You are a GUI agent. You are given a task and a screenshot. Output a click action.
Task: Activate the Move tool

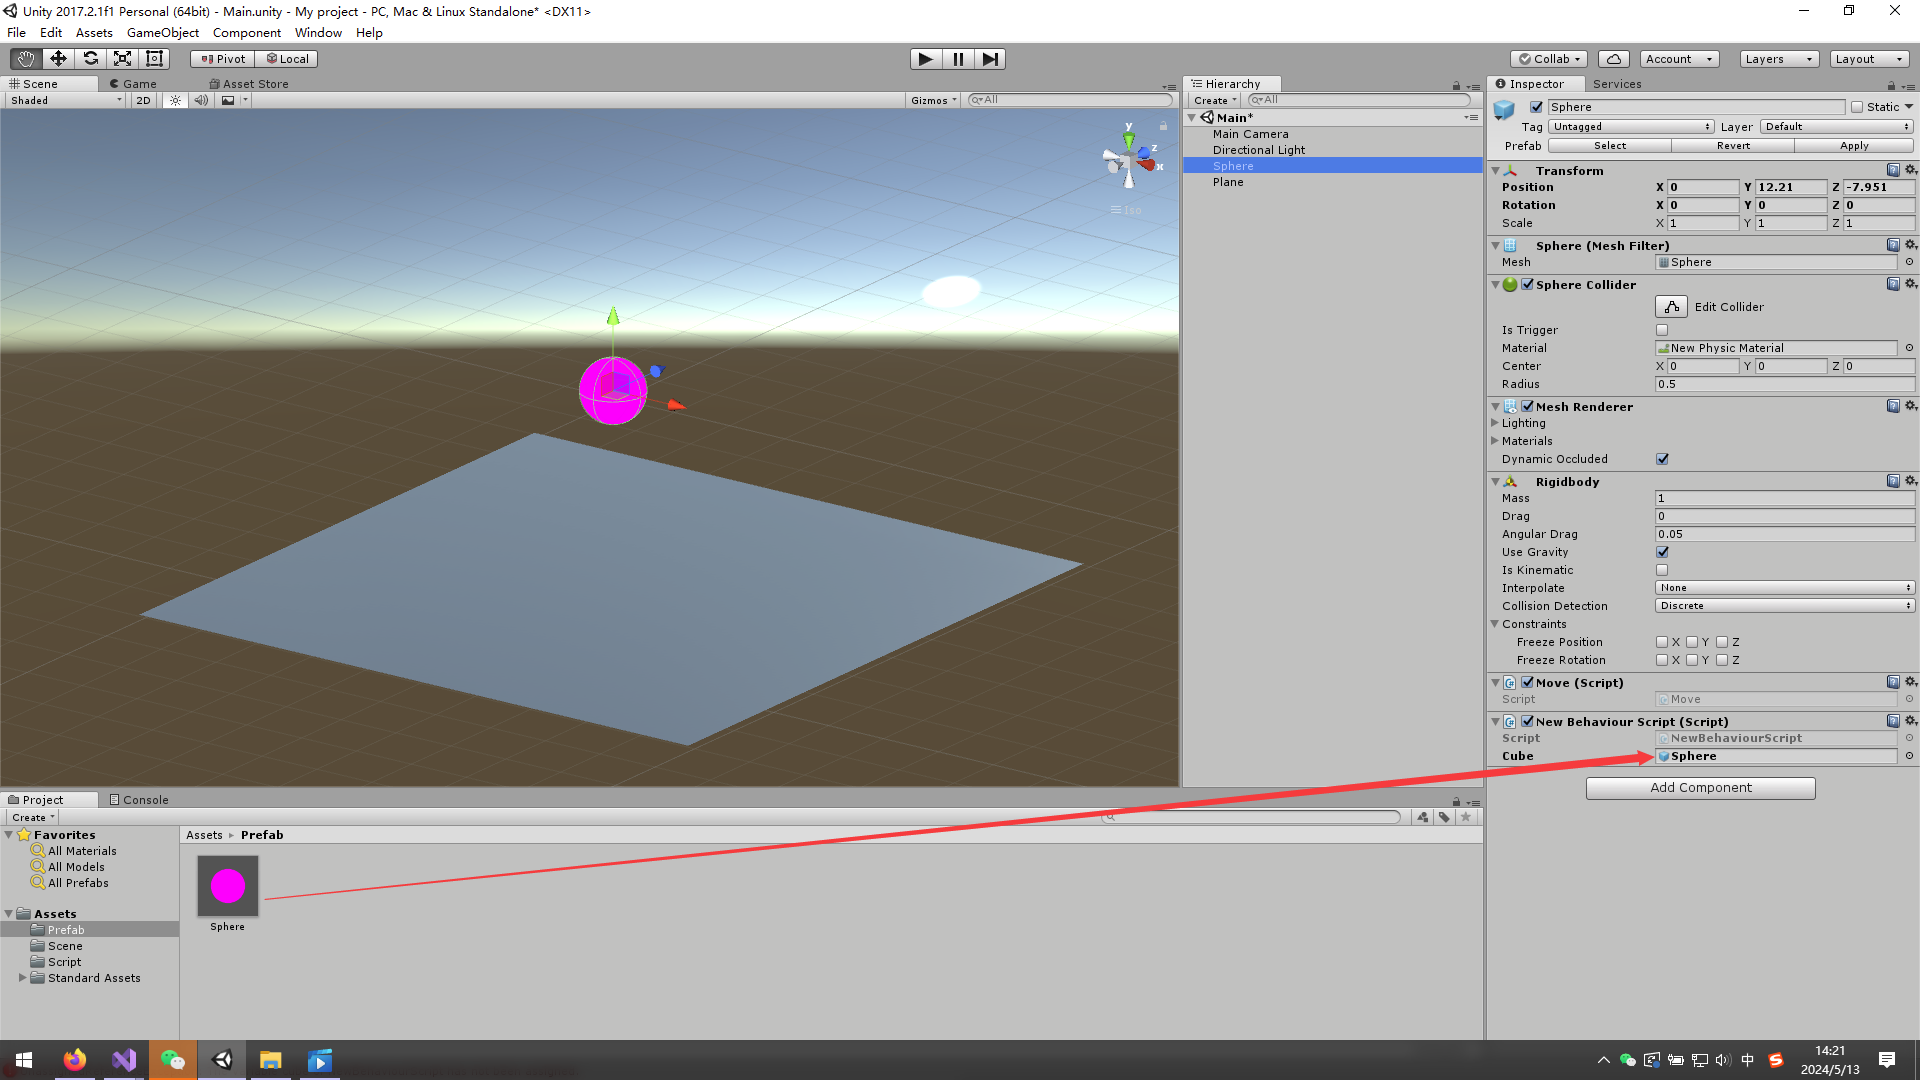57,58
